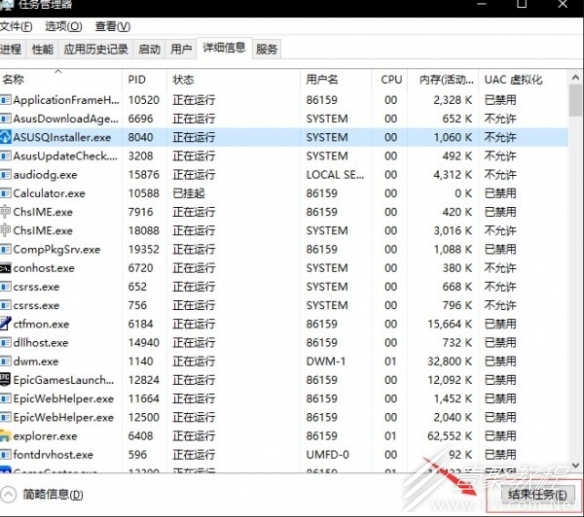This screenshot has width=584, height=517.
Task: Select the 详细信息 tab
Action: [x=224, y=48]
